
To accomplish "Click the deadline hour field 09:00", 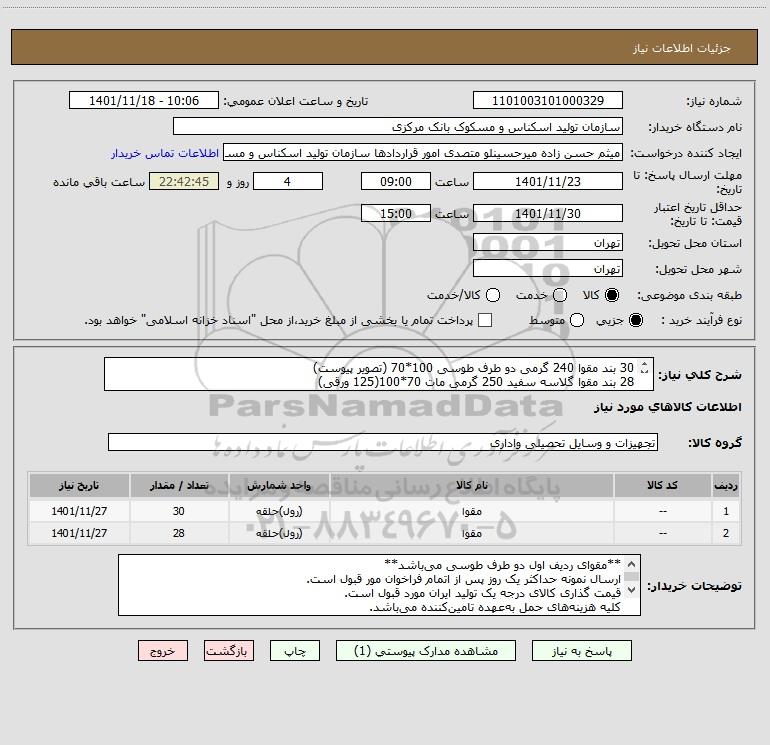I will pos(396,181).
